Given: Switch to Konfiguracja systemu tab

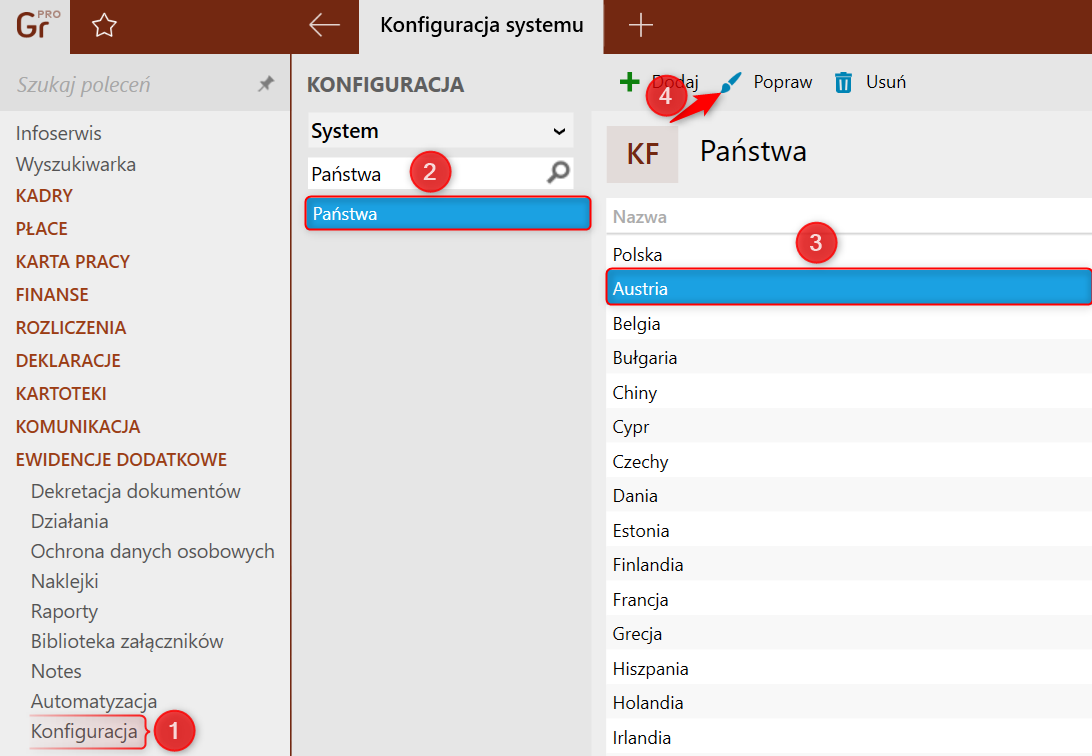Looking at the screenshot, I should (x=481, y=26).
